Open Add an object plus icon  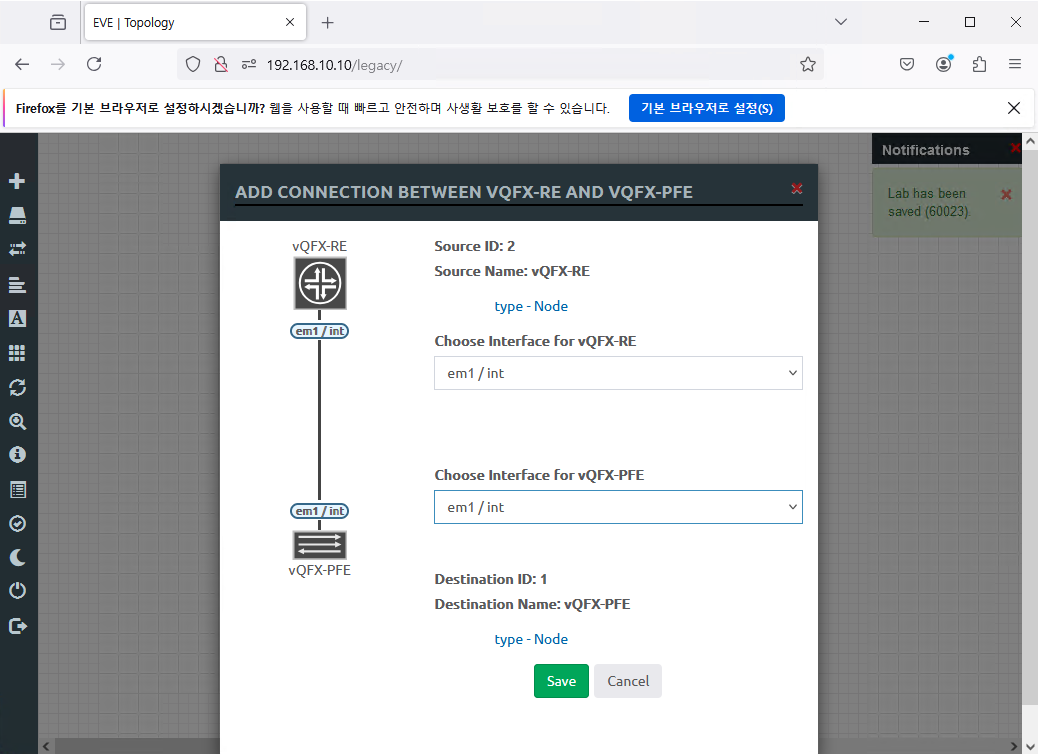17,181
